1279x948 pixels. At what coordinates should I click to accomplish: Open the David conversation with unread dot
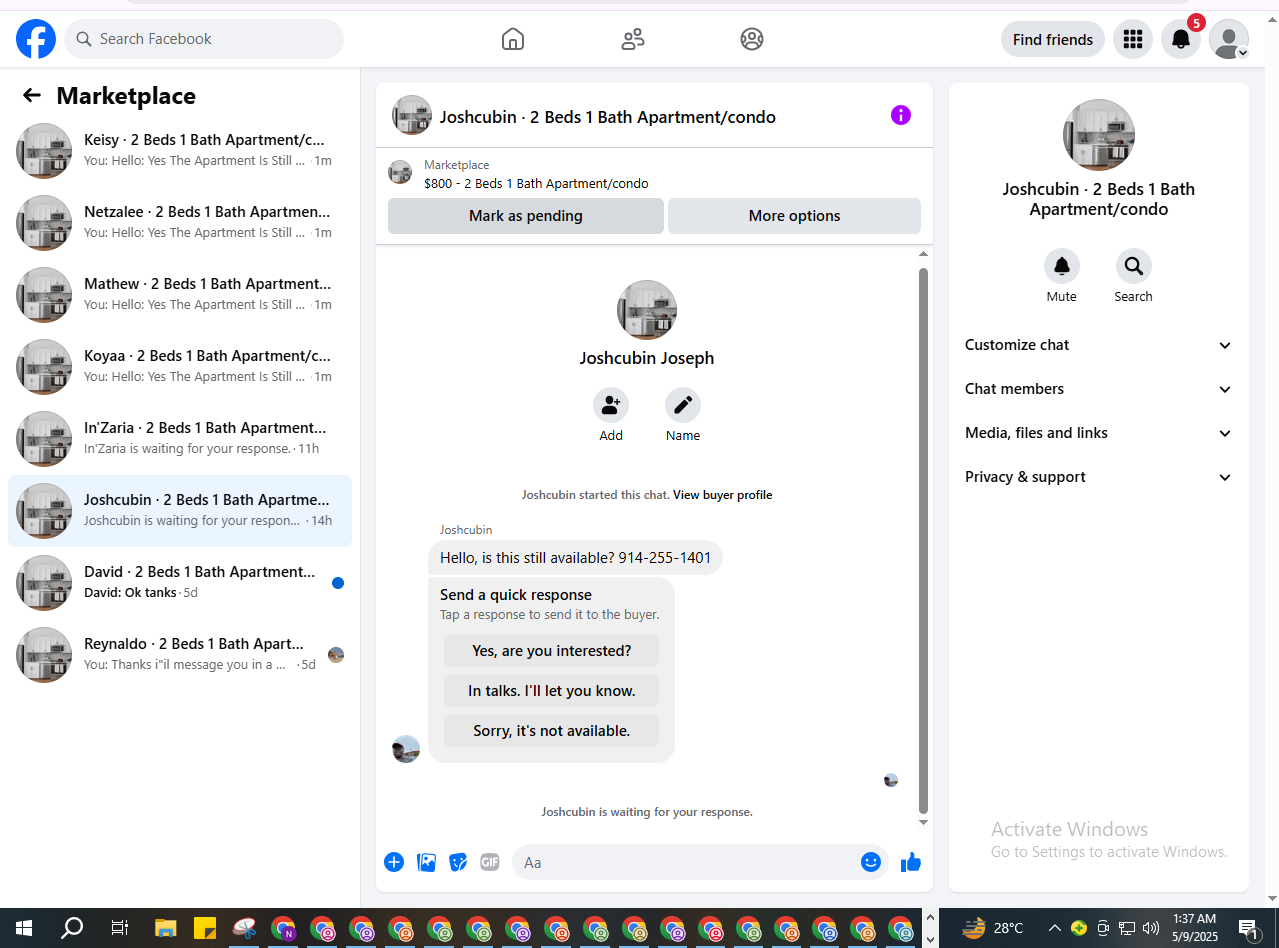click(x=180, y=583)
